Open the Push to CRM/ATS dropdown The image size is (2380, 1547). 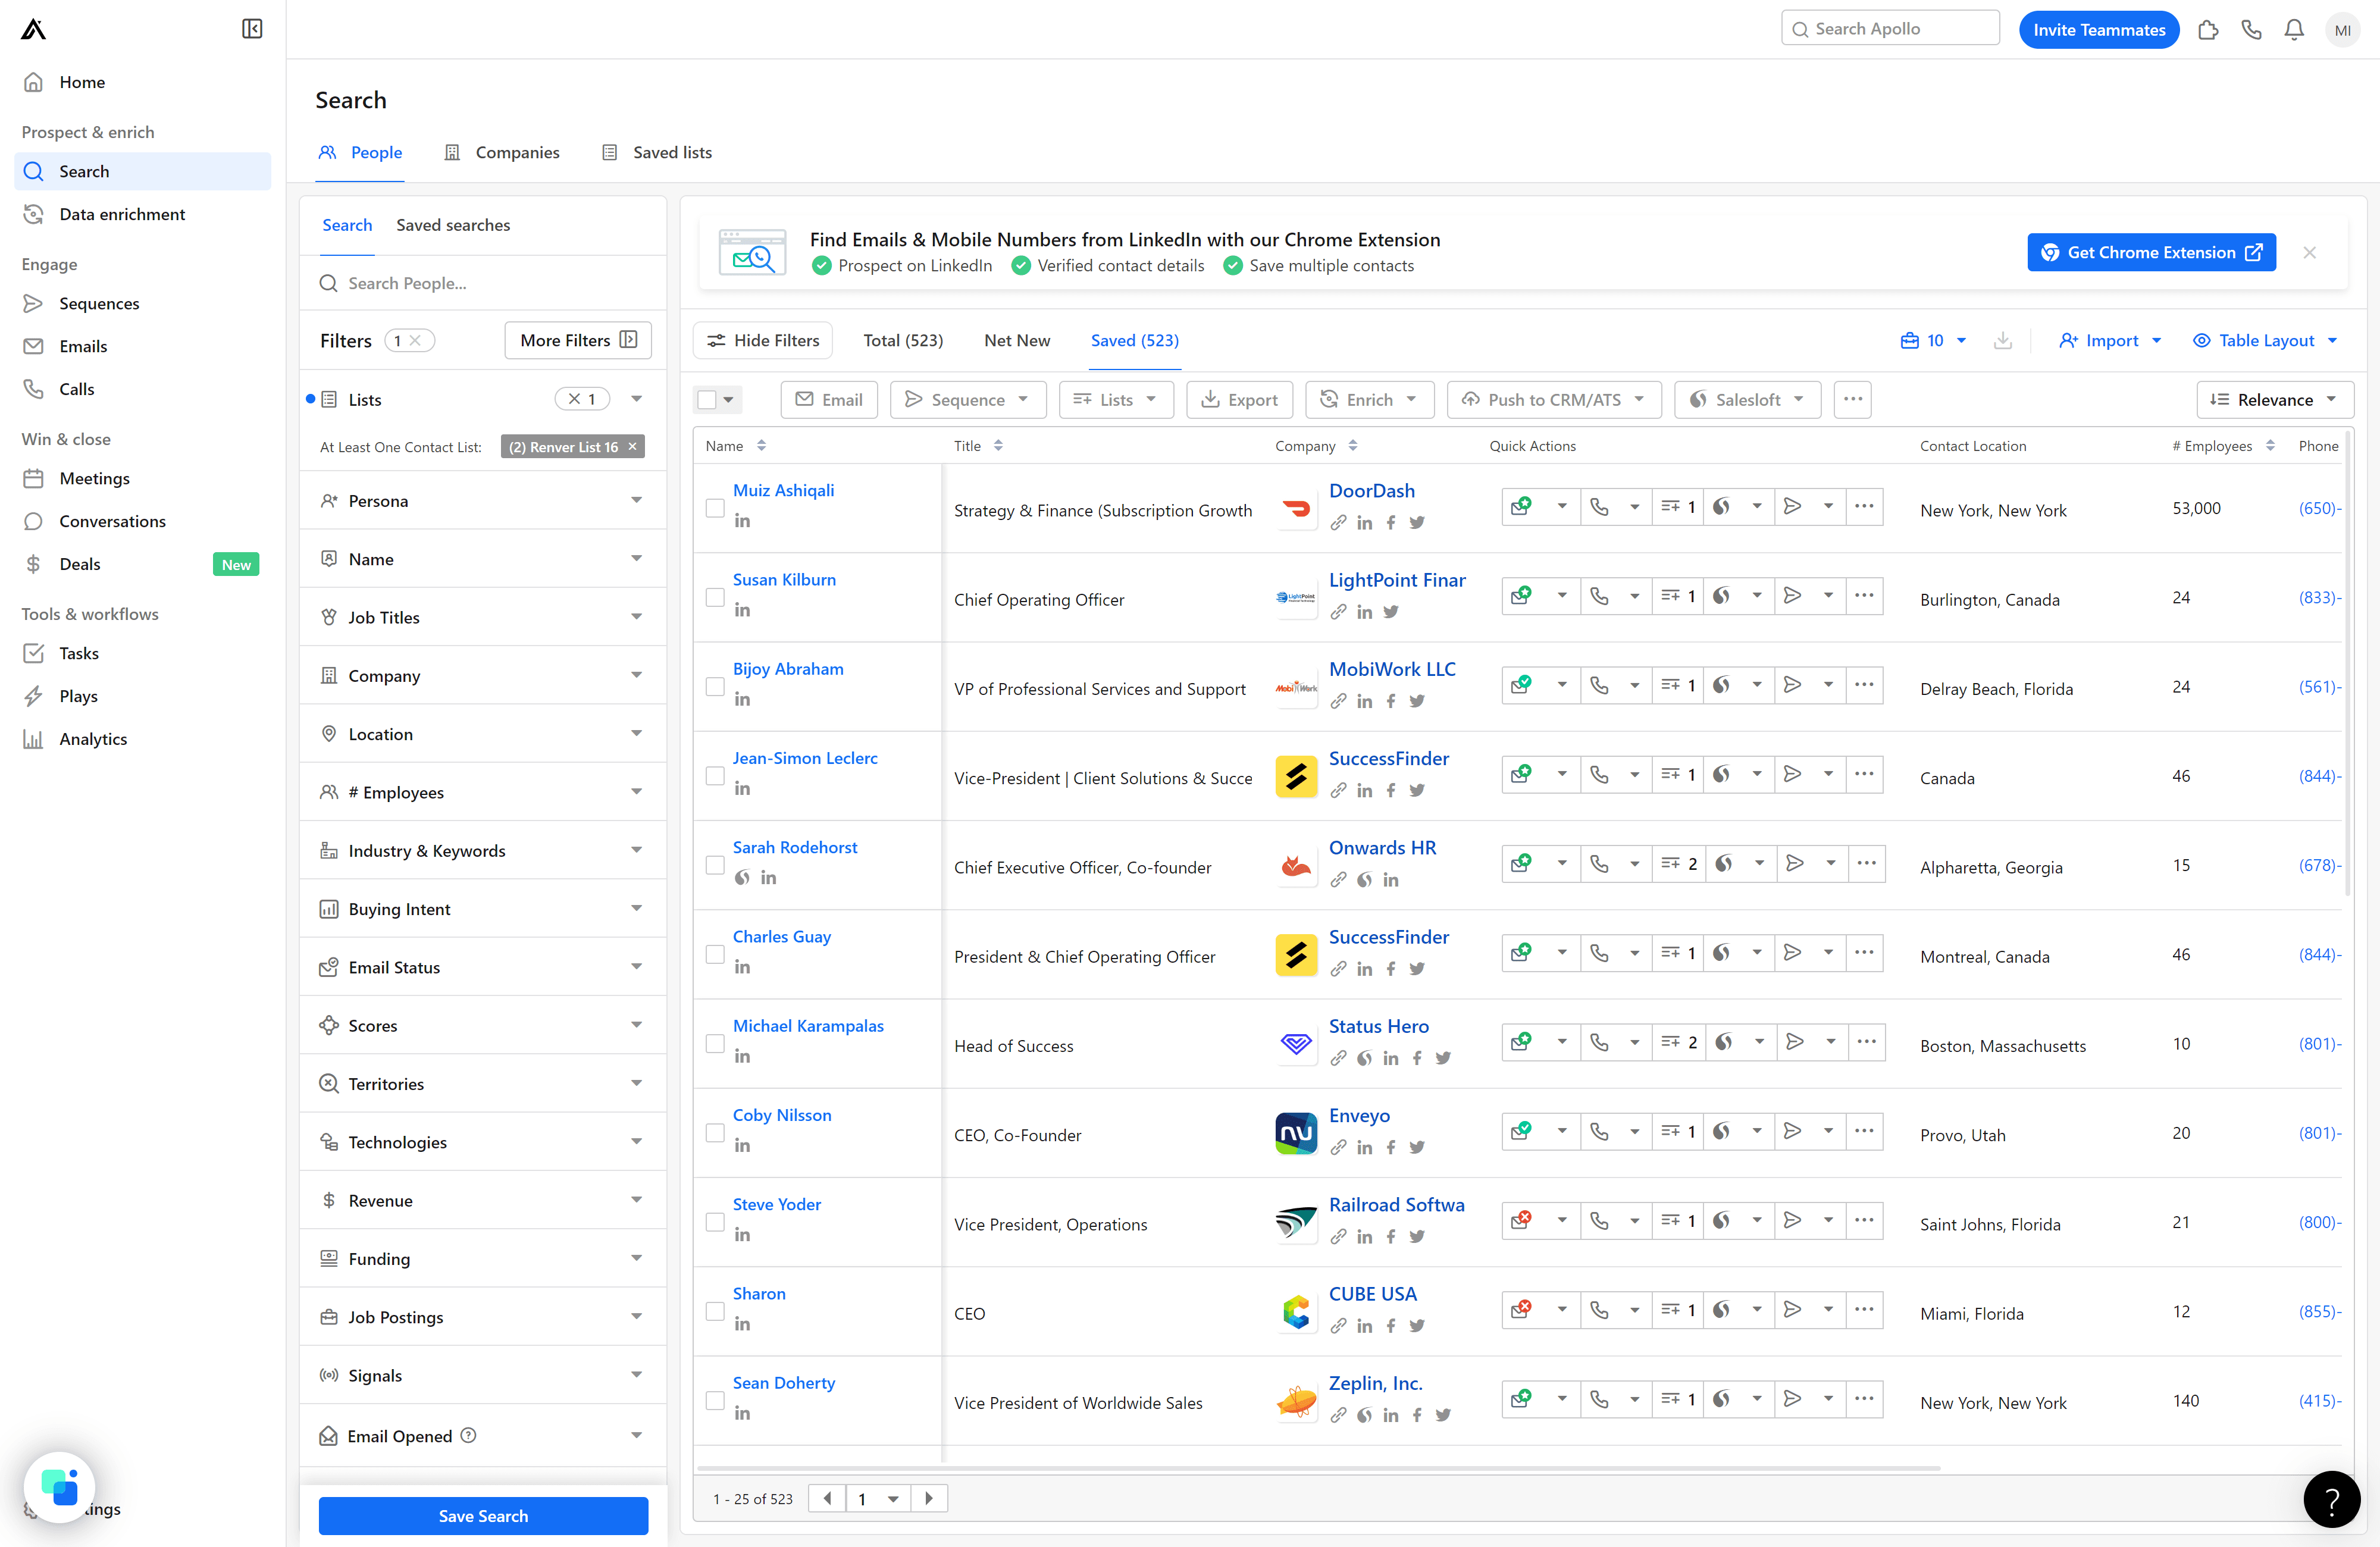click(1553, 400)
